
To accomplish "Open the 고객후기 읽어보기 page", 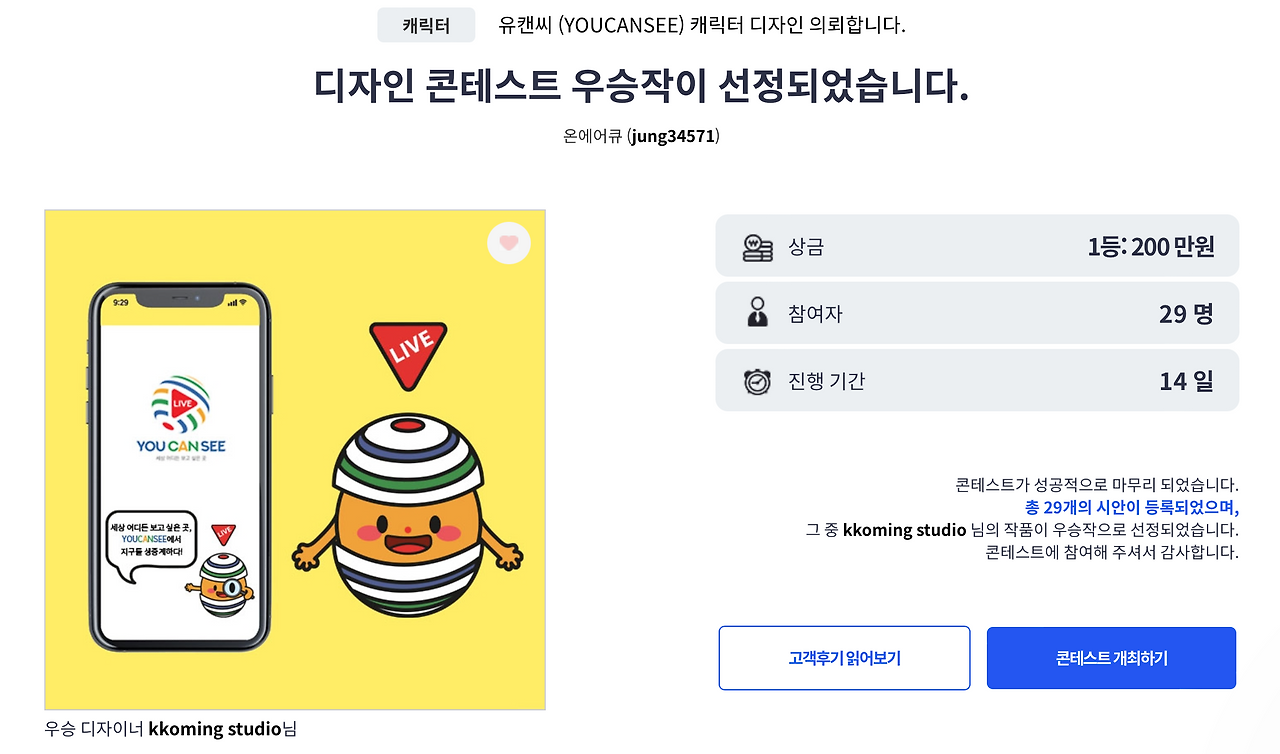I will tap(844, 657).
